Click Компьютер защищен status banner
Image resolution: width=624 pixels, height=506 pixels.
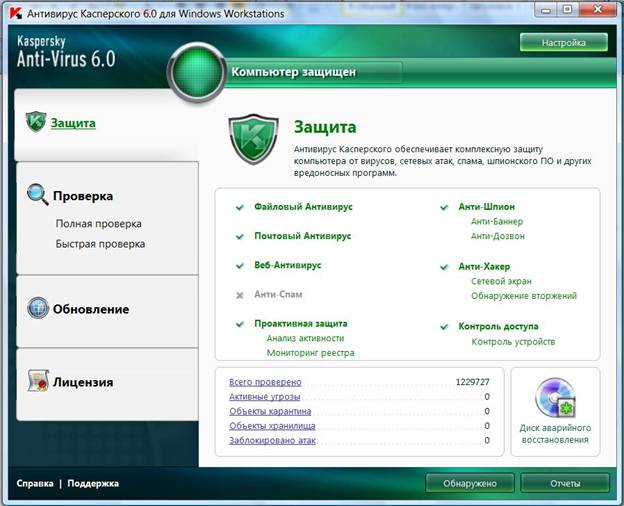click(x=294, y=72)
